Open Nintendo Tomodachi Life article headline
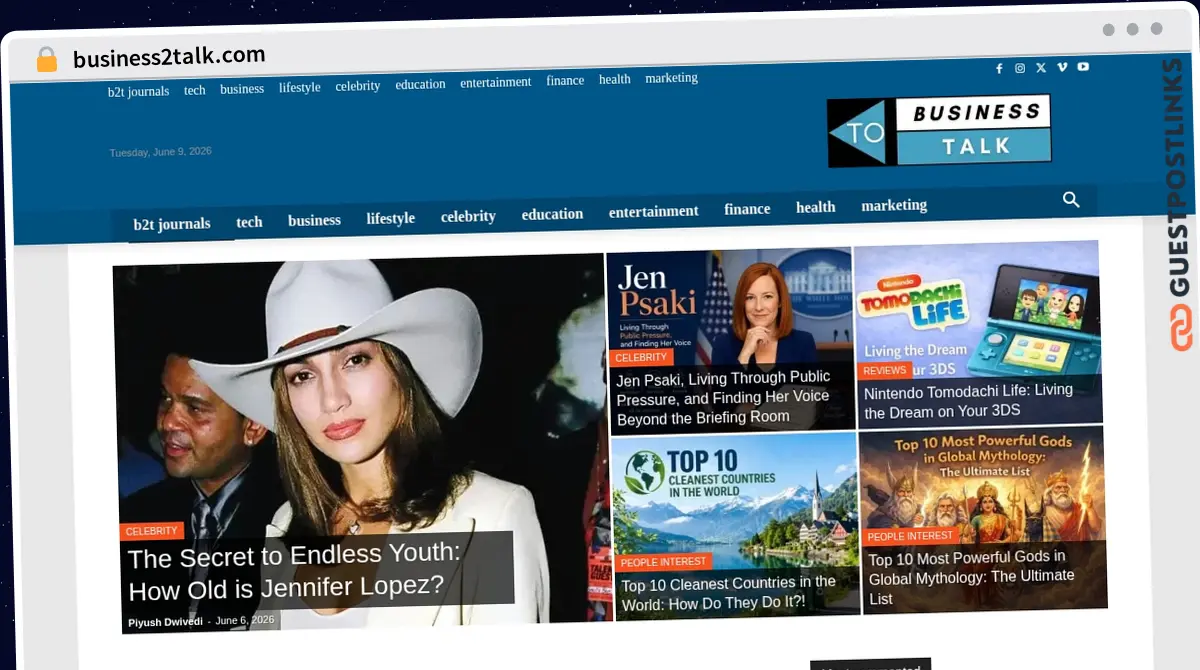This screenshot has width=1200, height=670. (968, 400)
